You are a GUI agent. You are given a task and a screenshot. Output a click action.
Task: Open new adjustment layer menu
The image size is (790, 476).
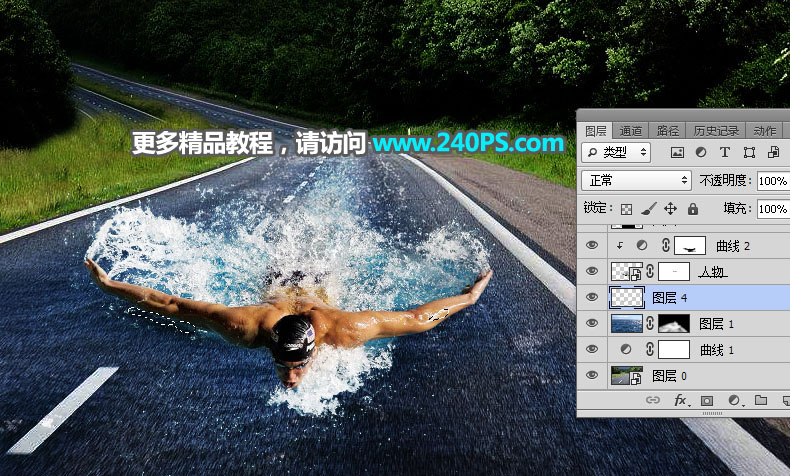click(733, 400)
